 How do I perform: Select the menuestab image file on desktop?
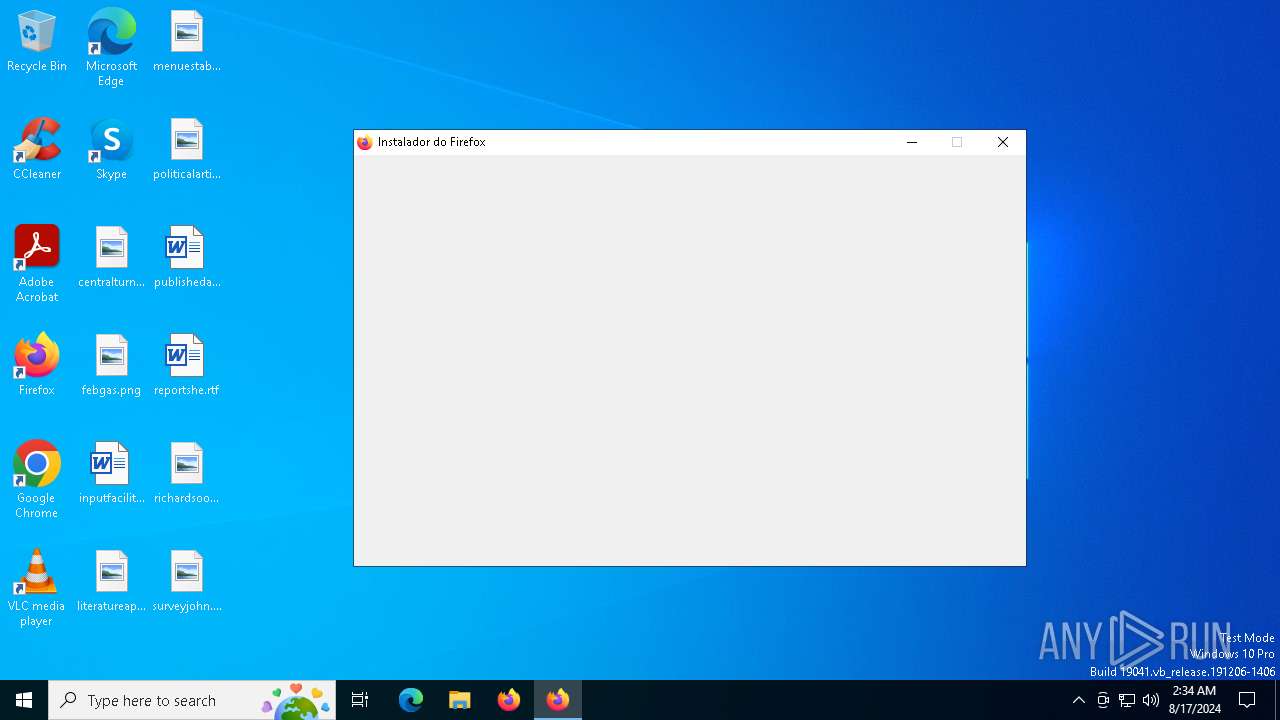(x=187, y=41)
